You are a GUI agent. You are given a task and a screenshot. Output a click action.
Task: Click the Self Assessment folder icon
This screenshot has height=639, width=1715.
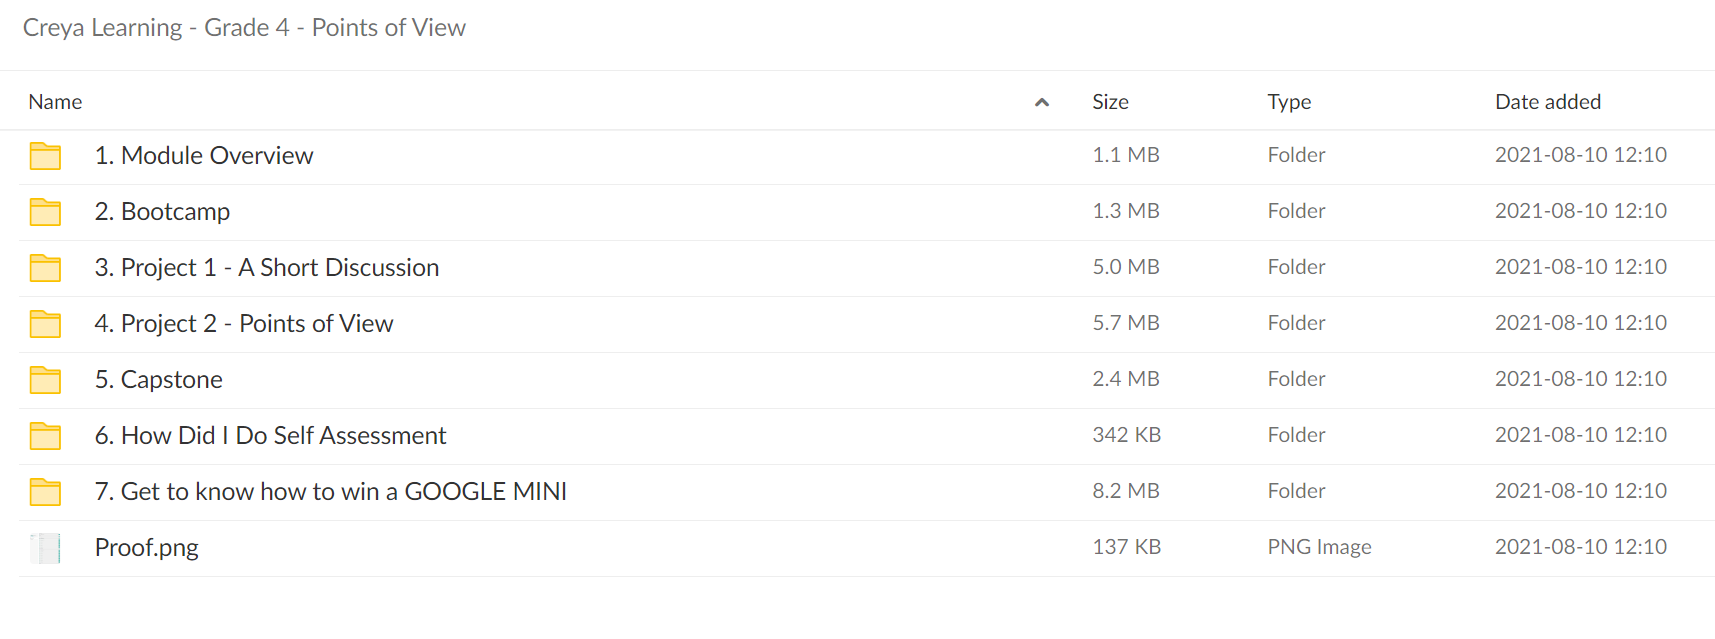click(45, 436)
